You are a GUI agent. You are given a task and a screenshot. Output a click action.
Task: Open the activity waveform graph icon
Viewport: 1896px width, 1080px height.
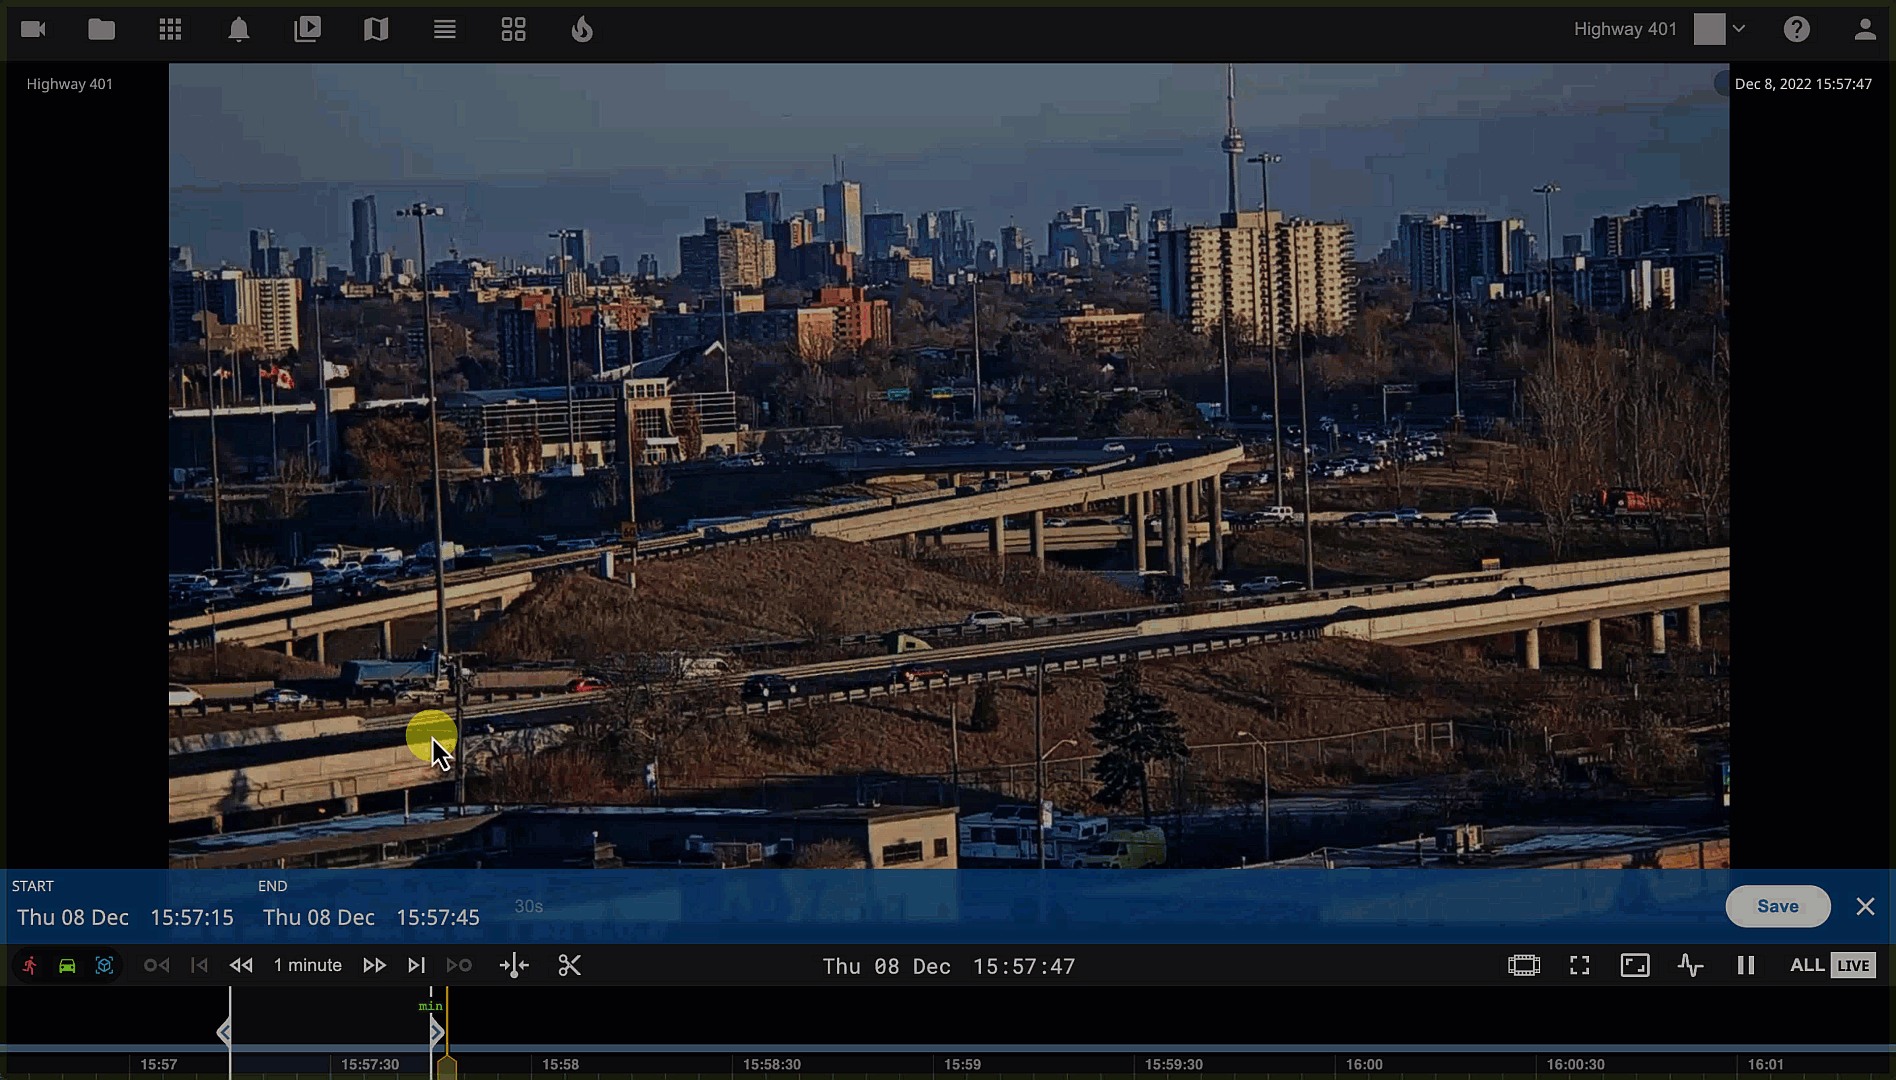1690,965
